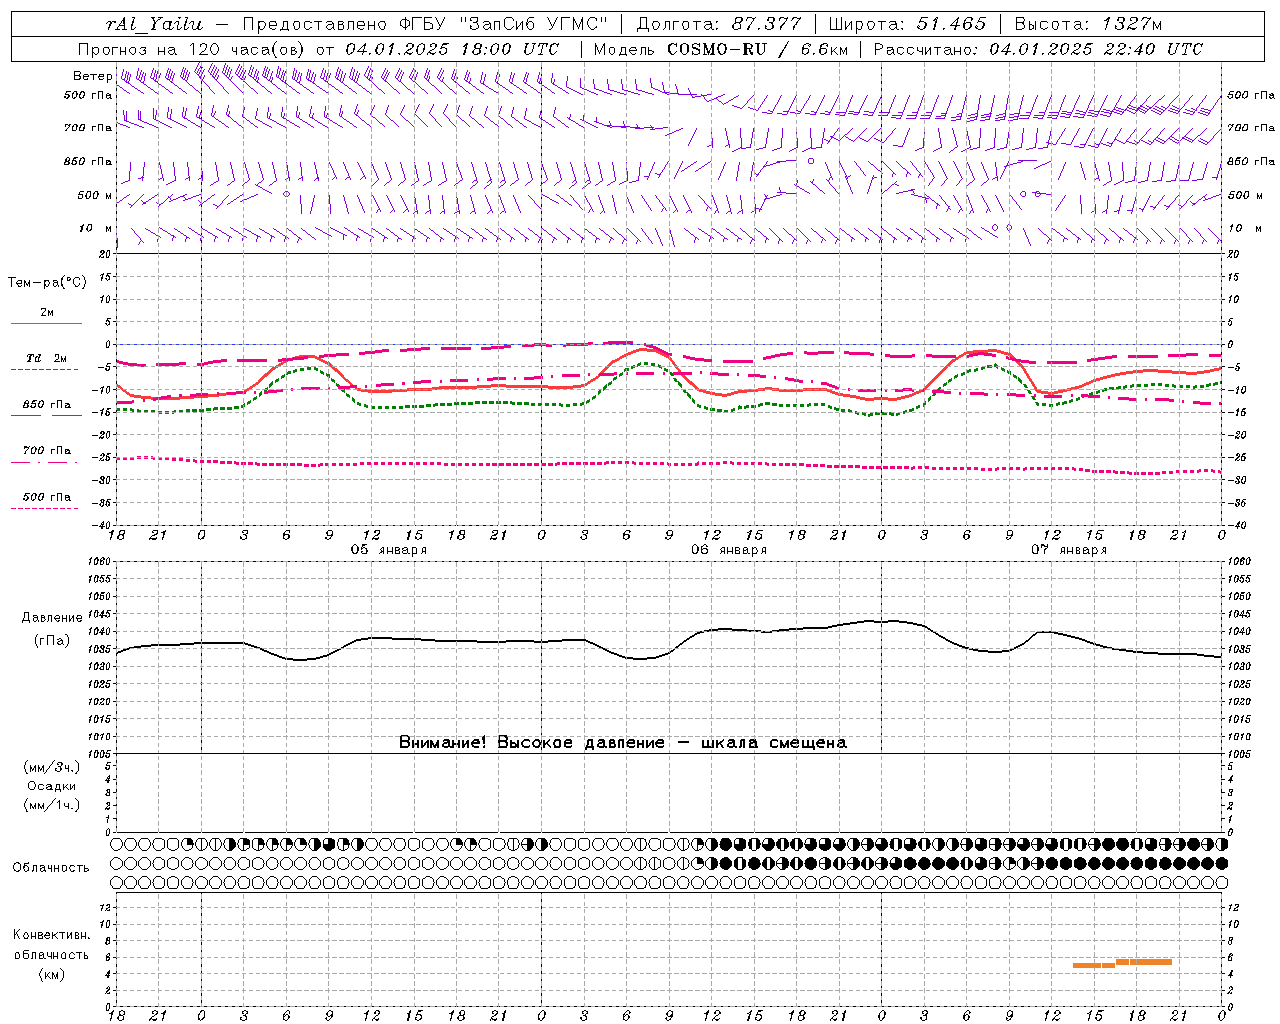Click "12" on the left convective cloud axis
Viewport: 1280px width, 1024px height.
click(106, 907)
